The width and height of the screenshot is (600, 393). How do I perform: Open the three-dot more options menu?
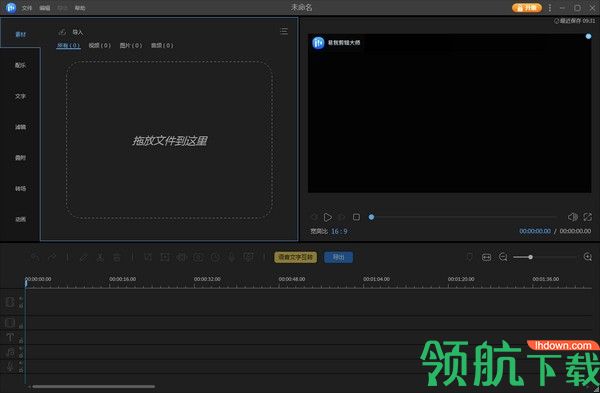tap(550, 8)
